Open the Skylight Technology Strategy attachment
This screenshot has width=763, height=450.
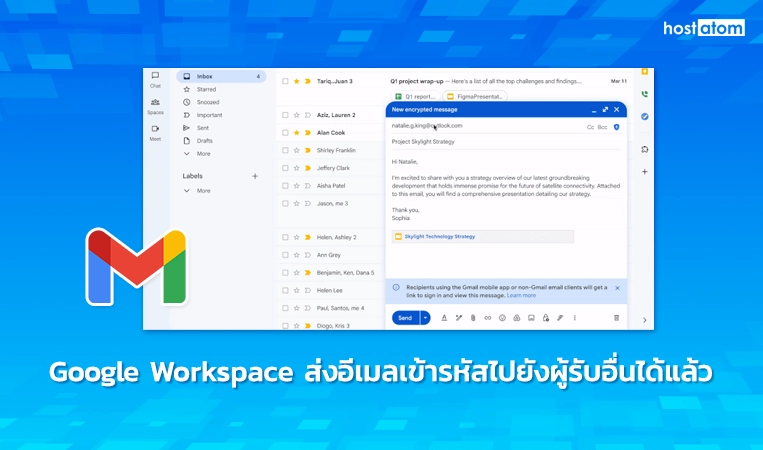pyautogui.click(x=483, y=236)
